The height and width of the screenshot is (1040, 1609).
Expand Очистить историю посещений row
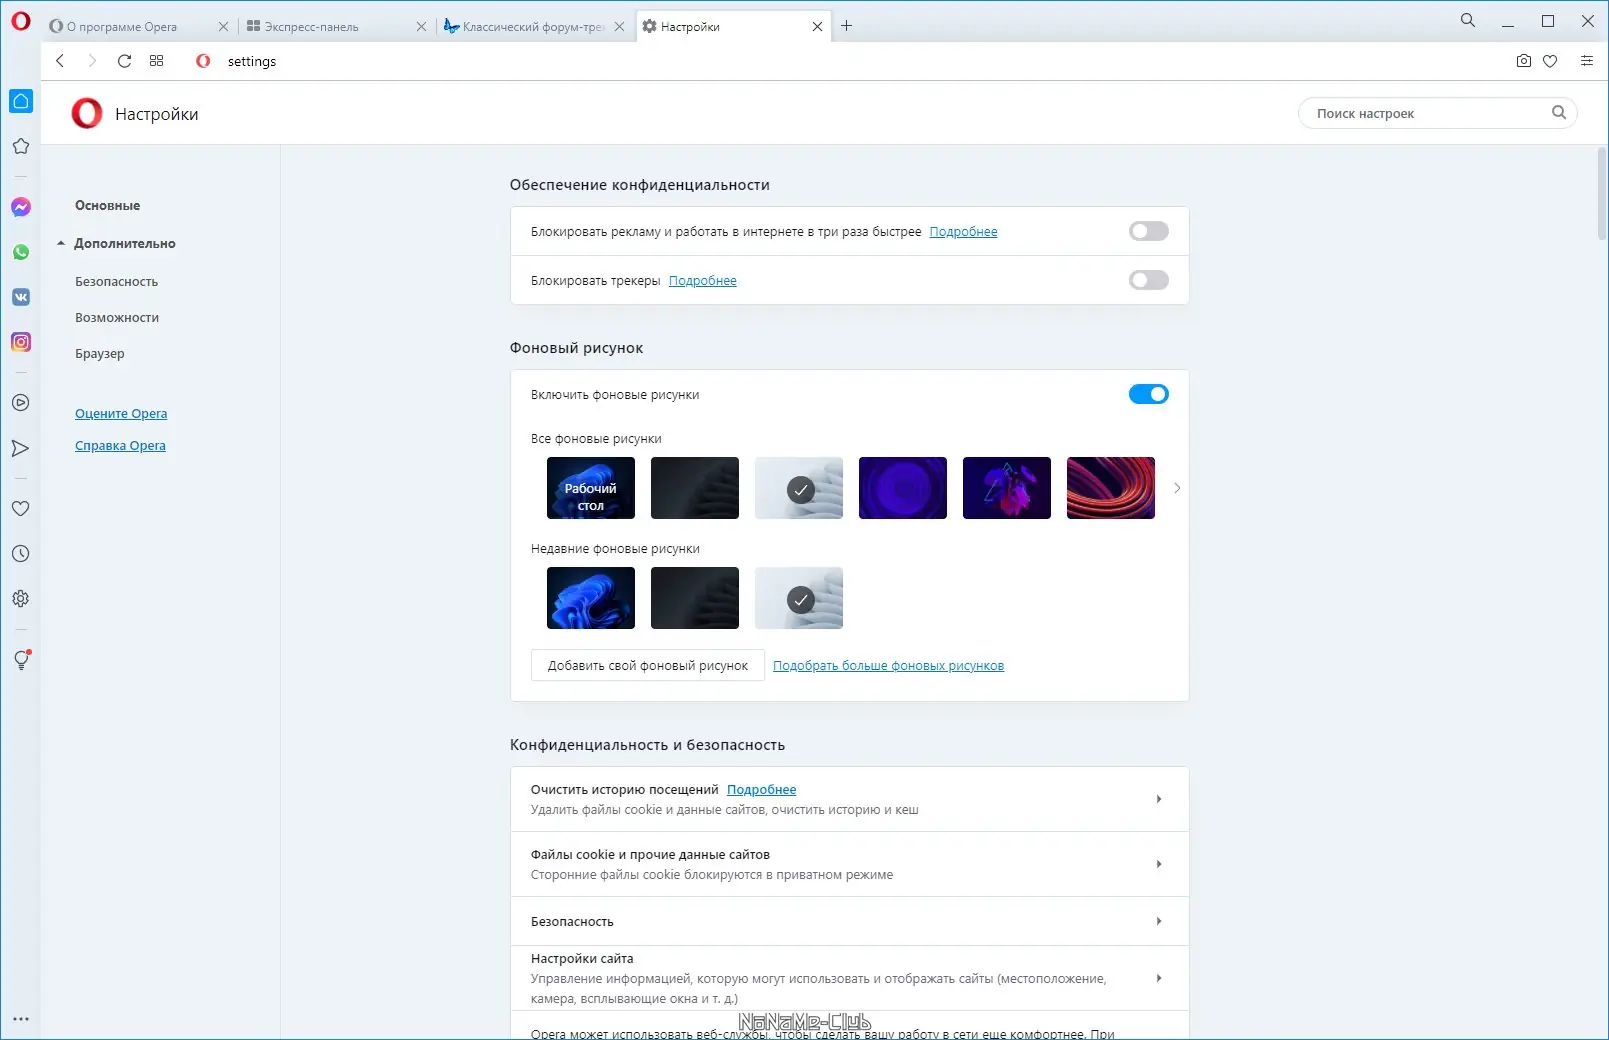click(849, 799)
